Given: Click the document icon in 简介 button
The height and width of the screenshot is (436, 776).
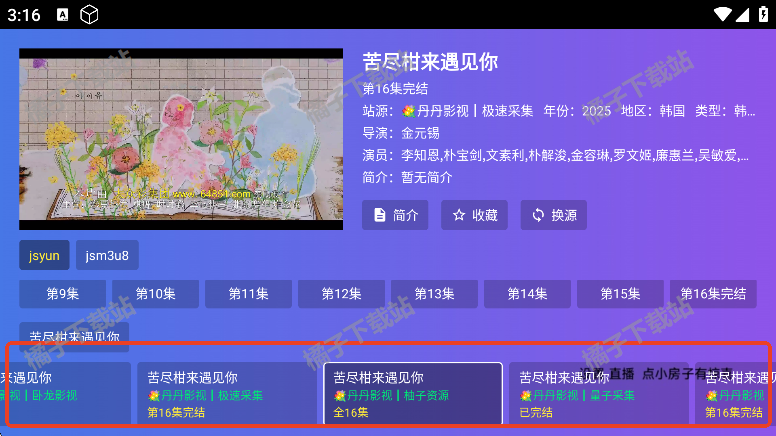Looking at the screenshot, I should (x=380, y=215).
